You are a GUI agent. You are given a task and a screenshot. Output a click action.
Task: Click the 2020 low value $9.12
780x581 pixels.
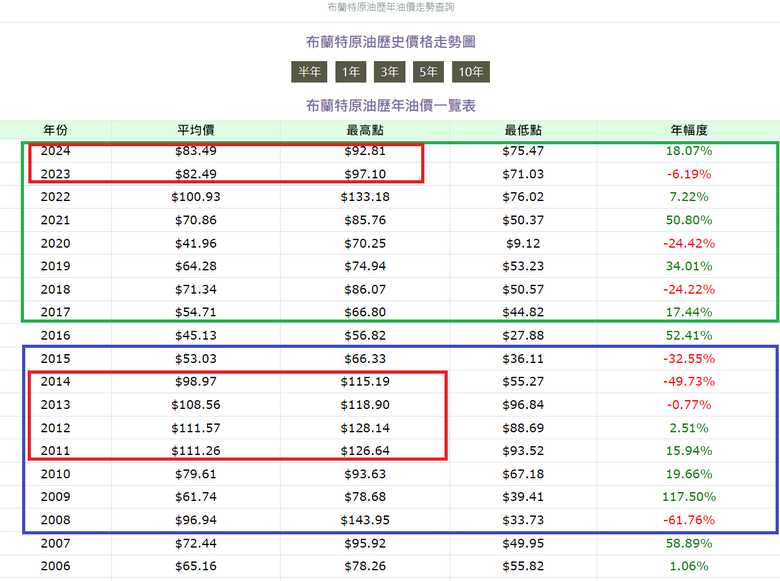(x=523, y=243)
